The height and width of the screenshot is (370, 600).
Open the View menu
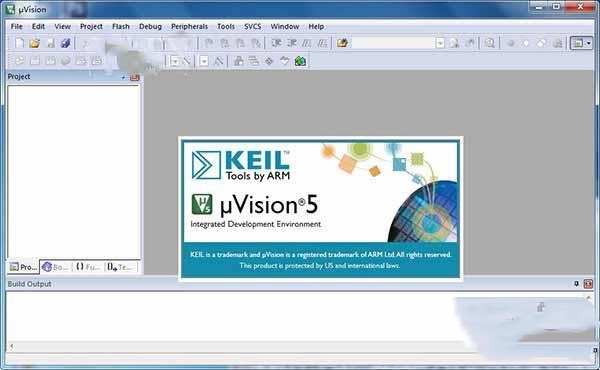point(62,26)
